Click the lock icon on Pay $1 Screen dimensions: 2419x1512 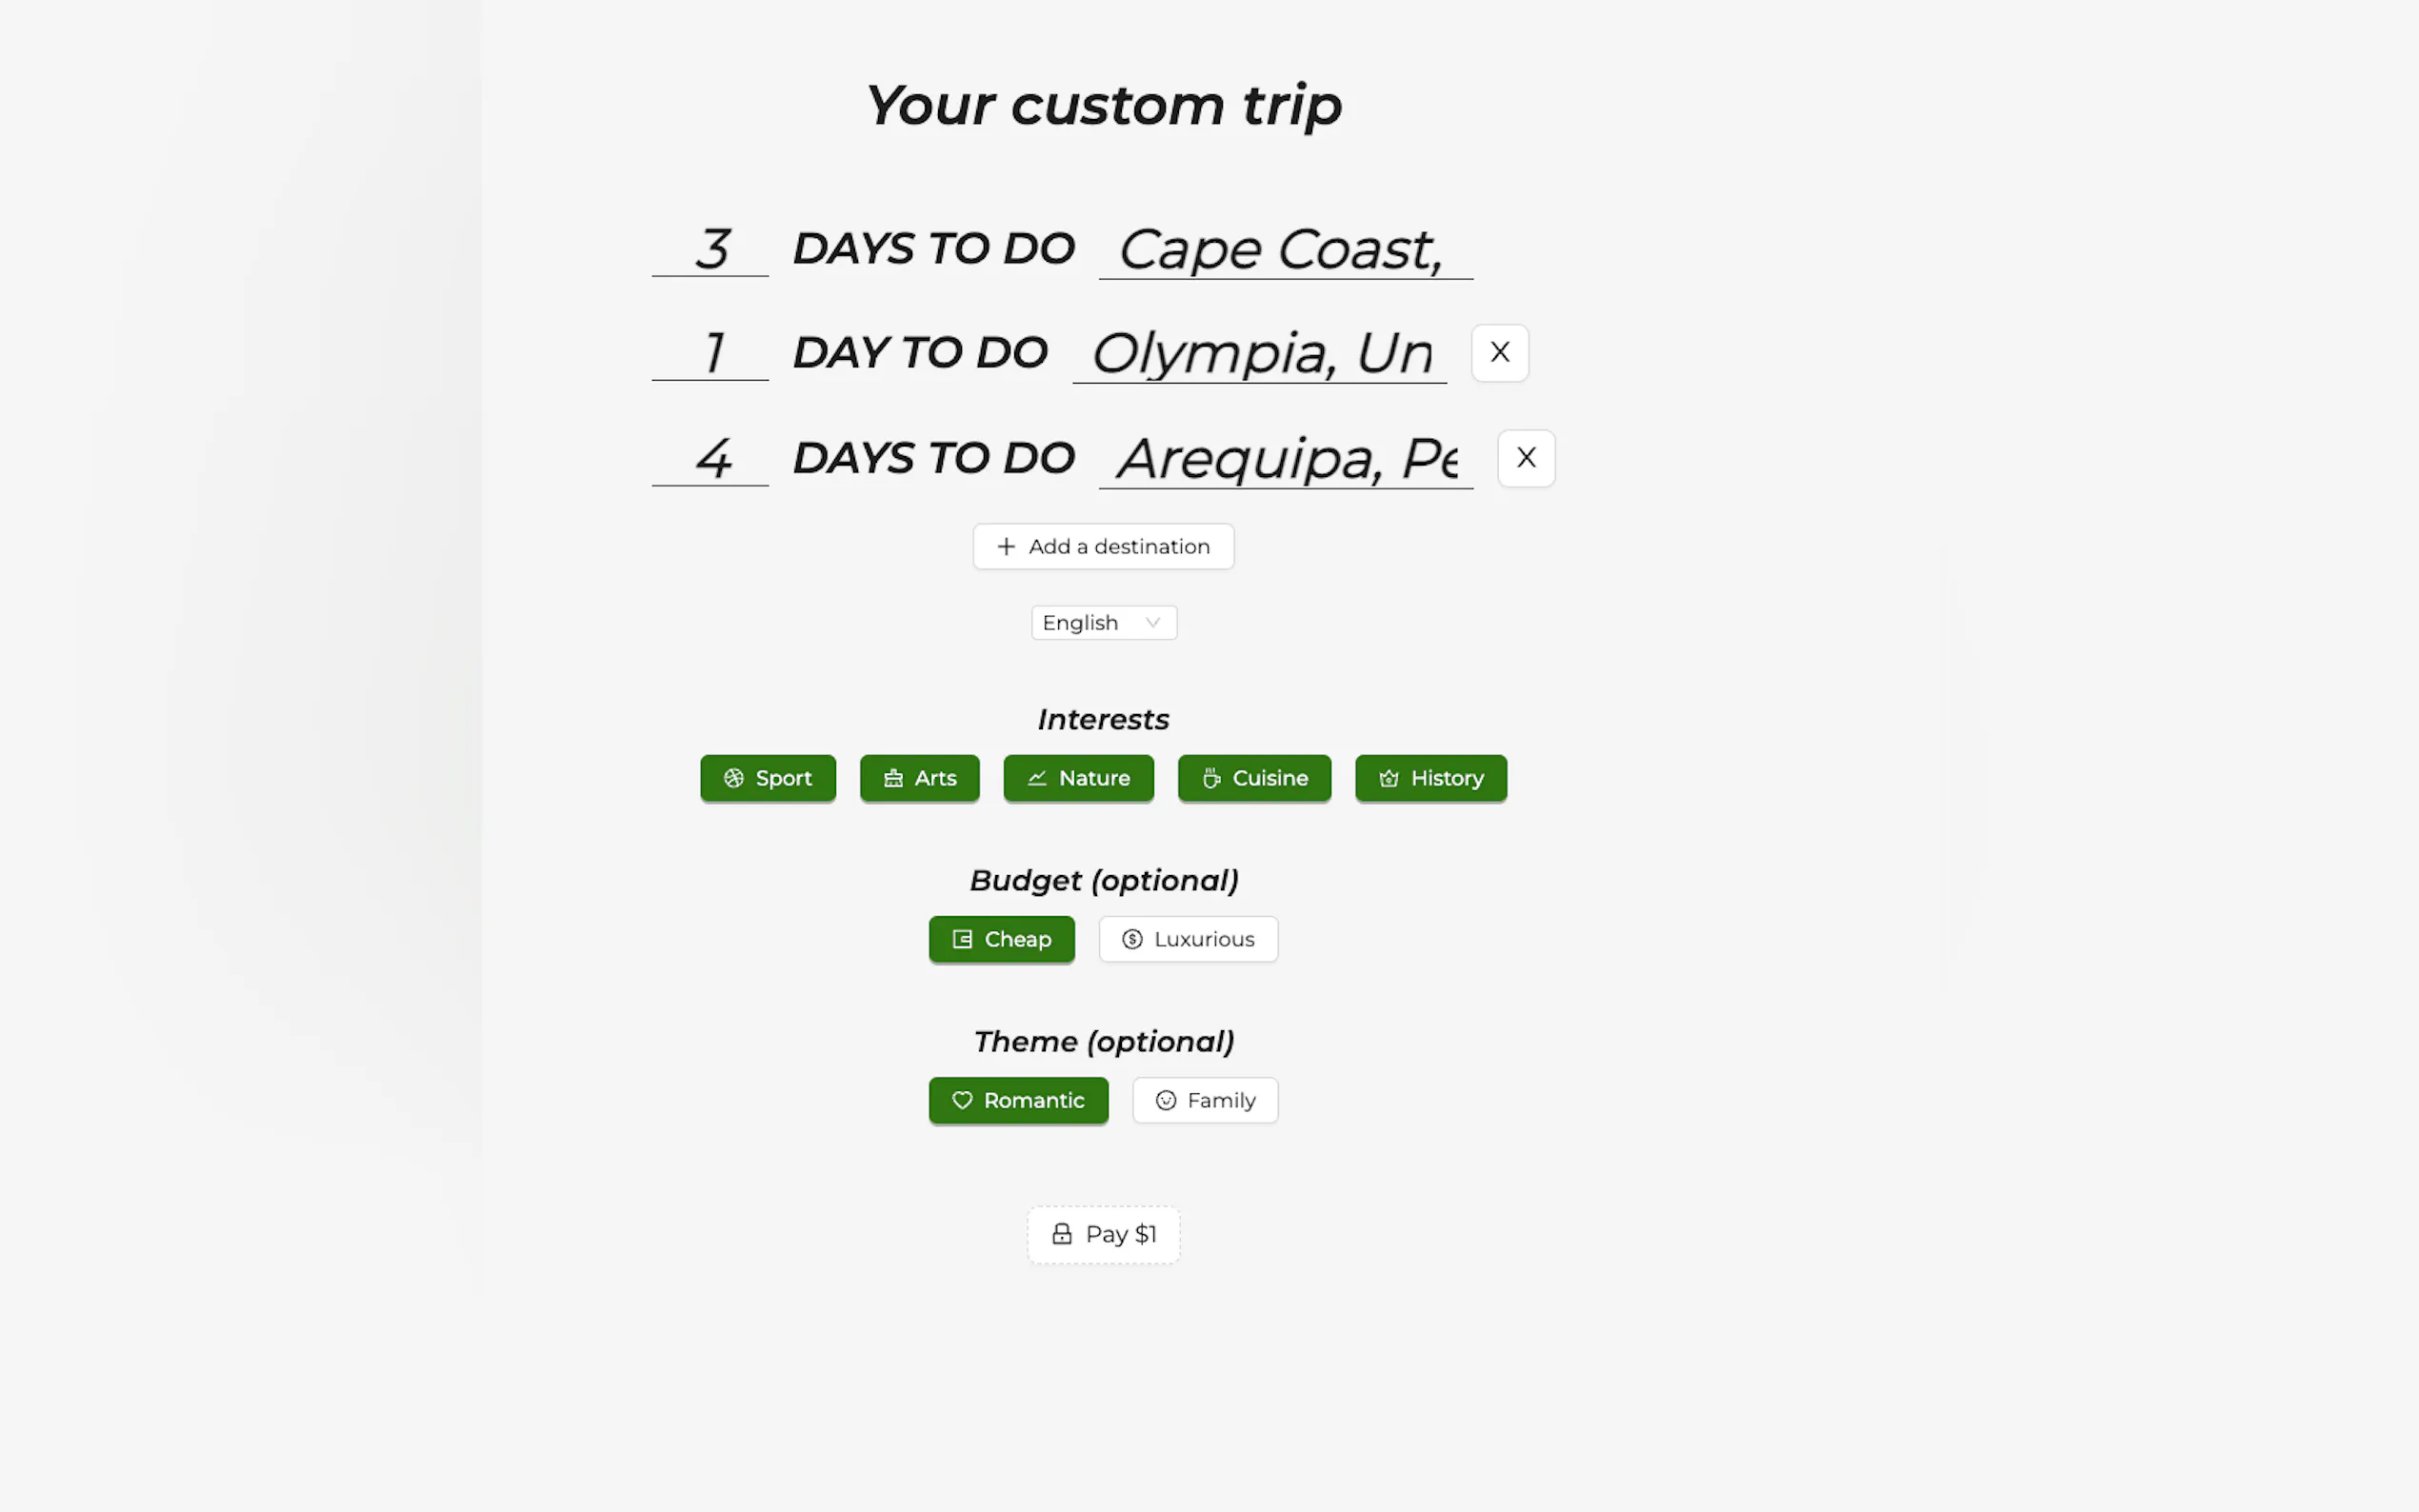[x=1061, y=1234]
